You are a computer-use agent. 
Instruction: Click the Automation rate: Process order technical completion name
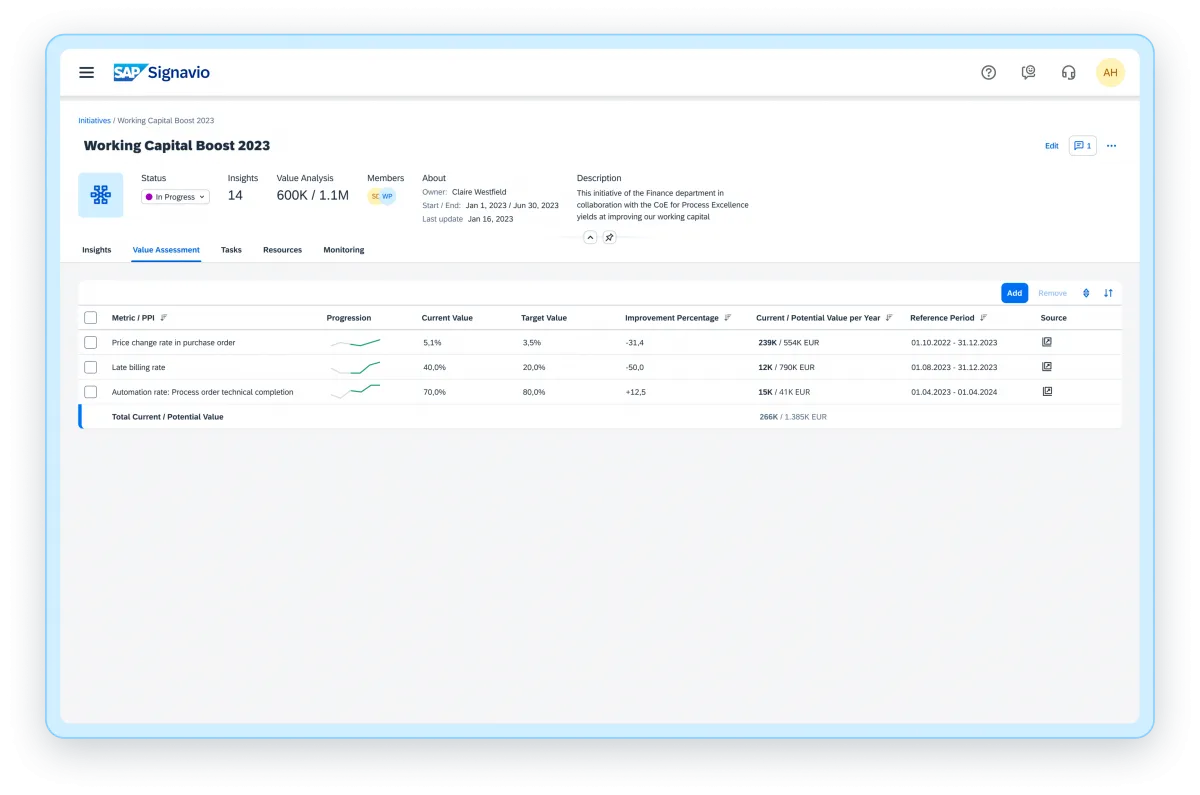point(203,392)
